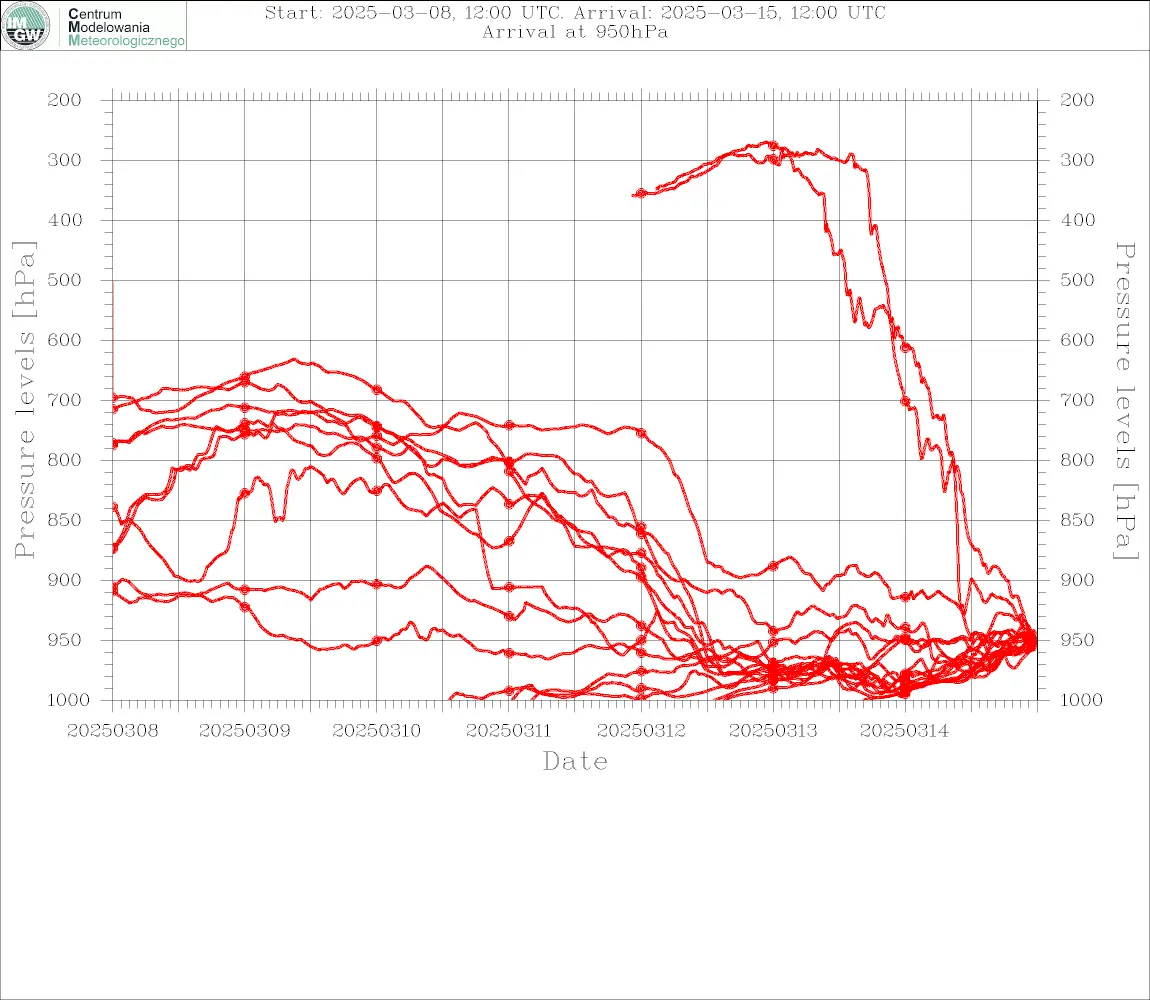This screenshot has height=1000, width=1150.
Task: Click the right axis 600 label
Action: pos(1077,340)
